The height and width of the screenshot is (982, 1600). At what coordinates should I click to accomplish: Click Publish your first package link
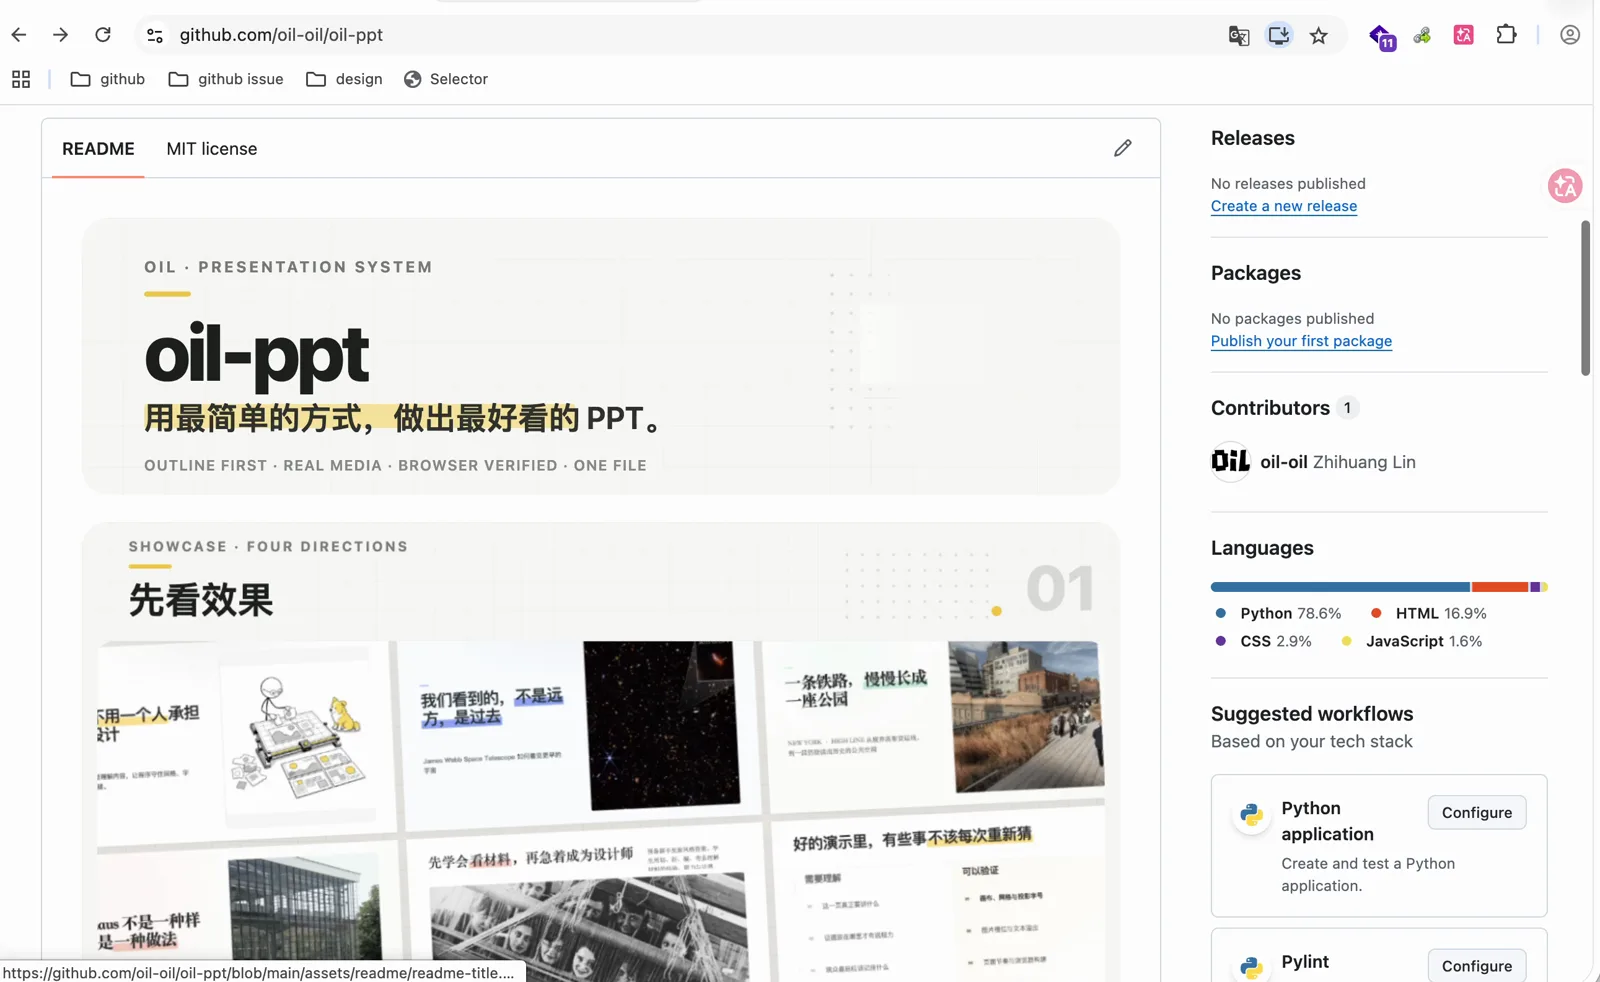click(x=1301, y=341)
